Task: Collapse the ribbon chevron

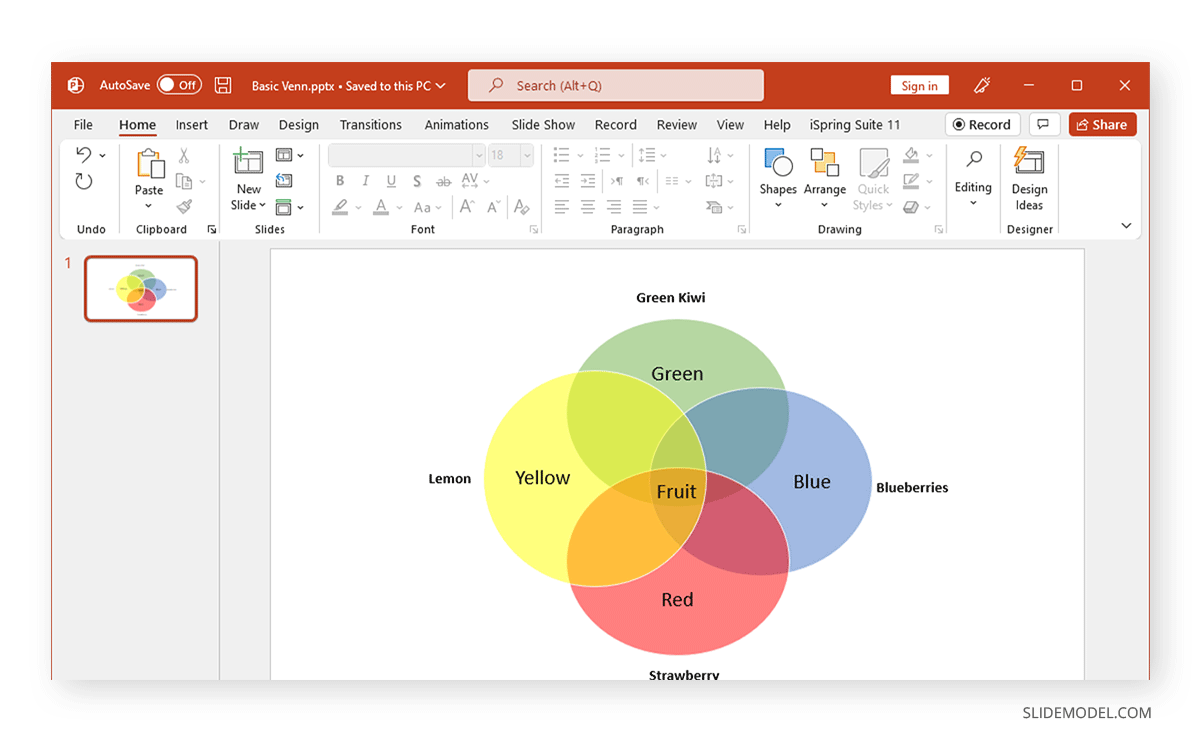Action: [x=1126, y=226]
